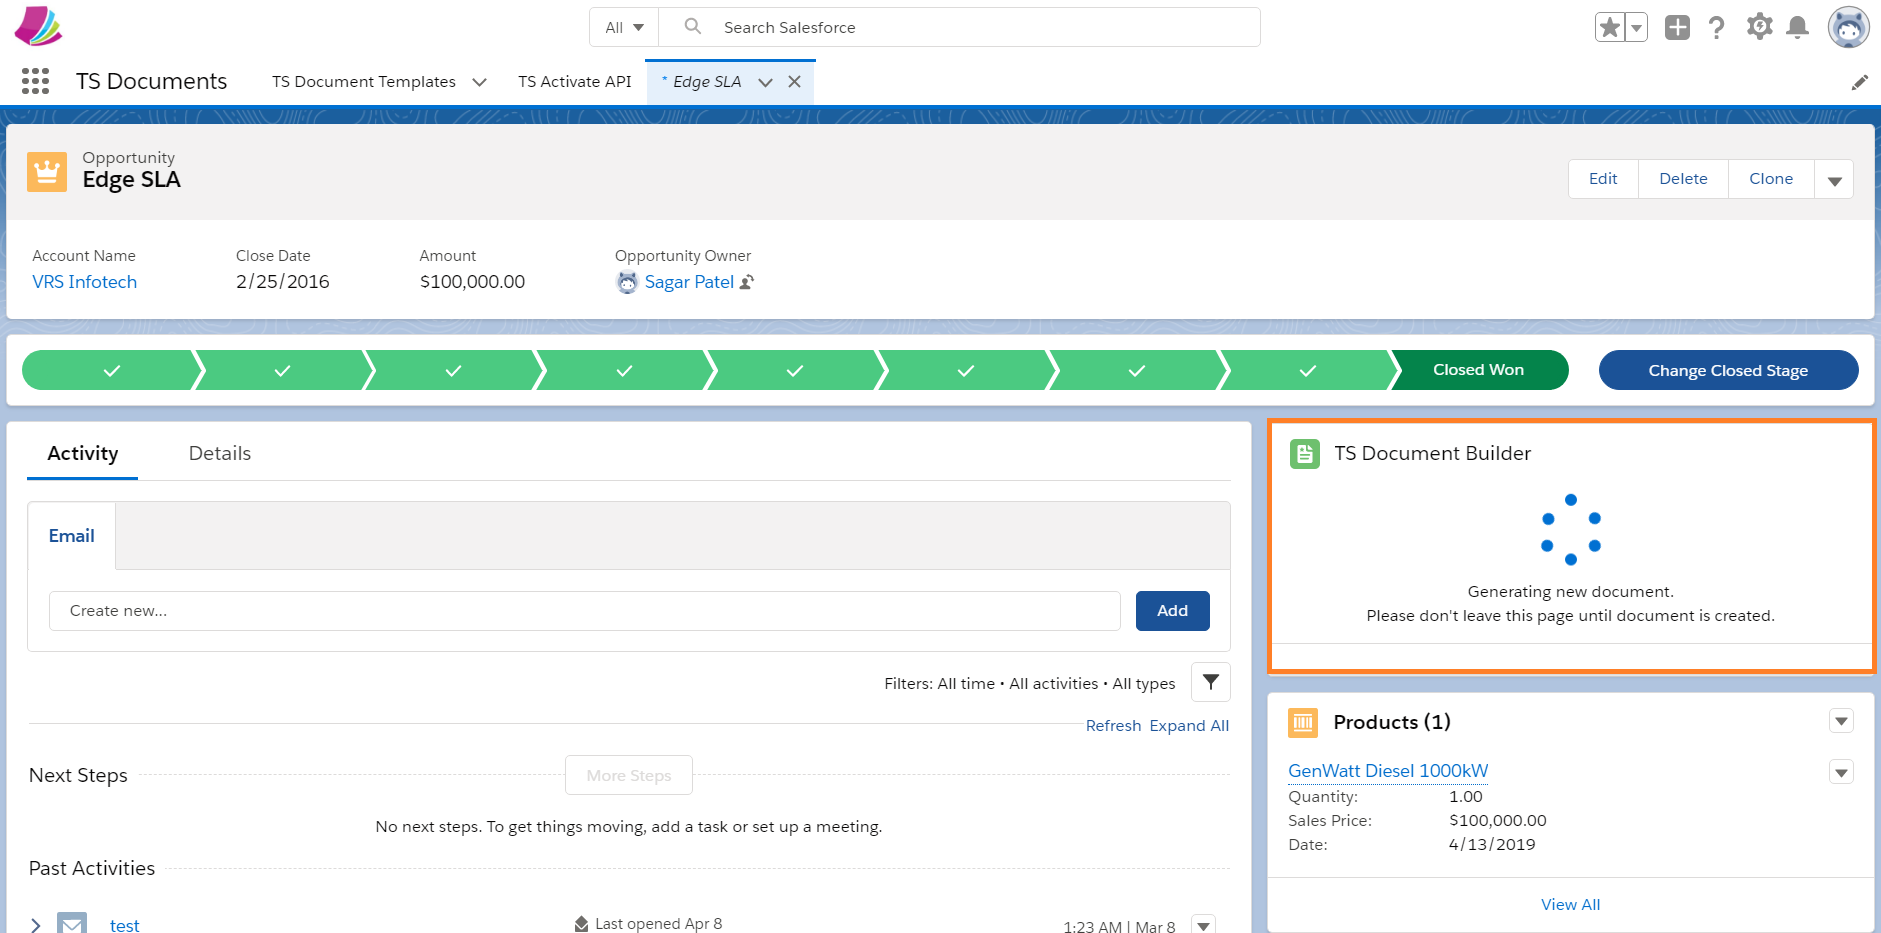Image resolution: width=1881 pixels, height=933 pixels.
Task: Open the Setup gear icon
Action: (x=1759, y=27)
